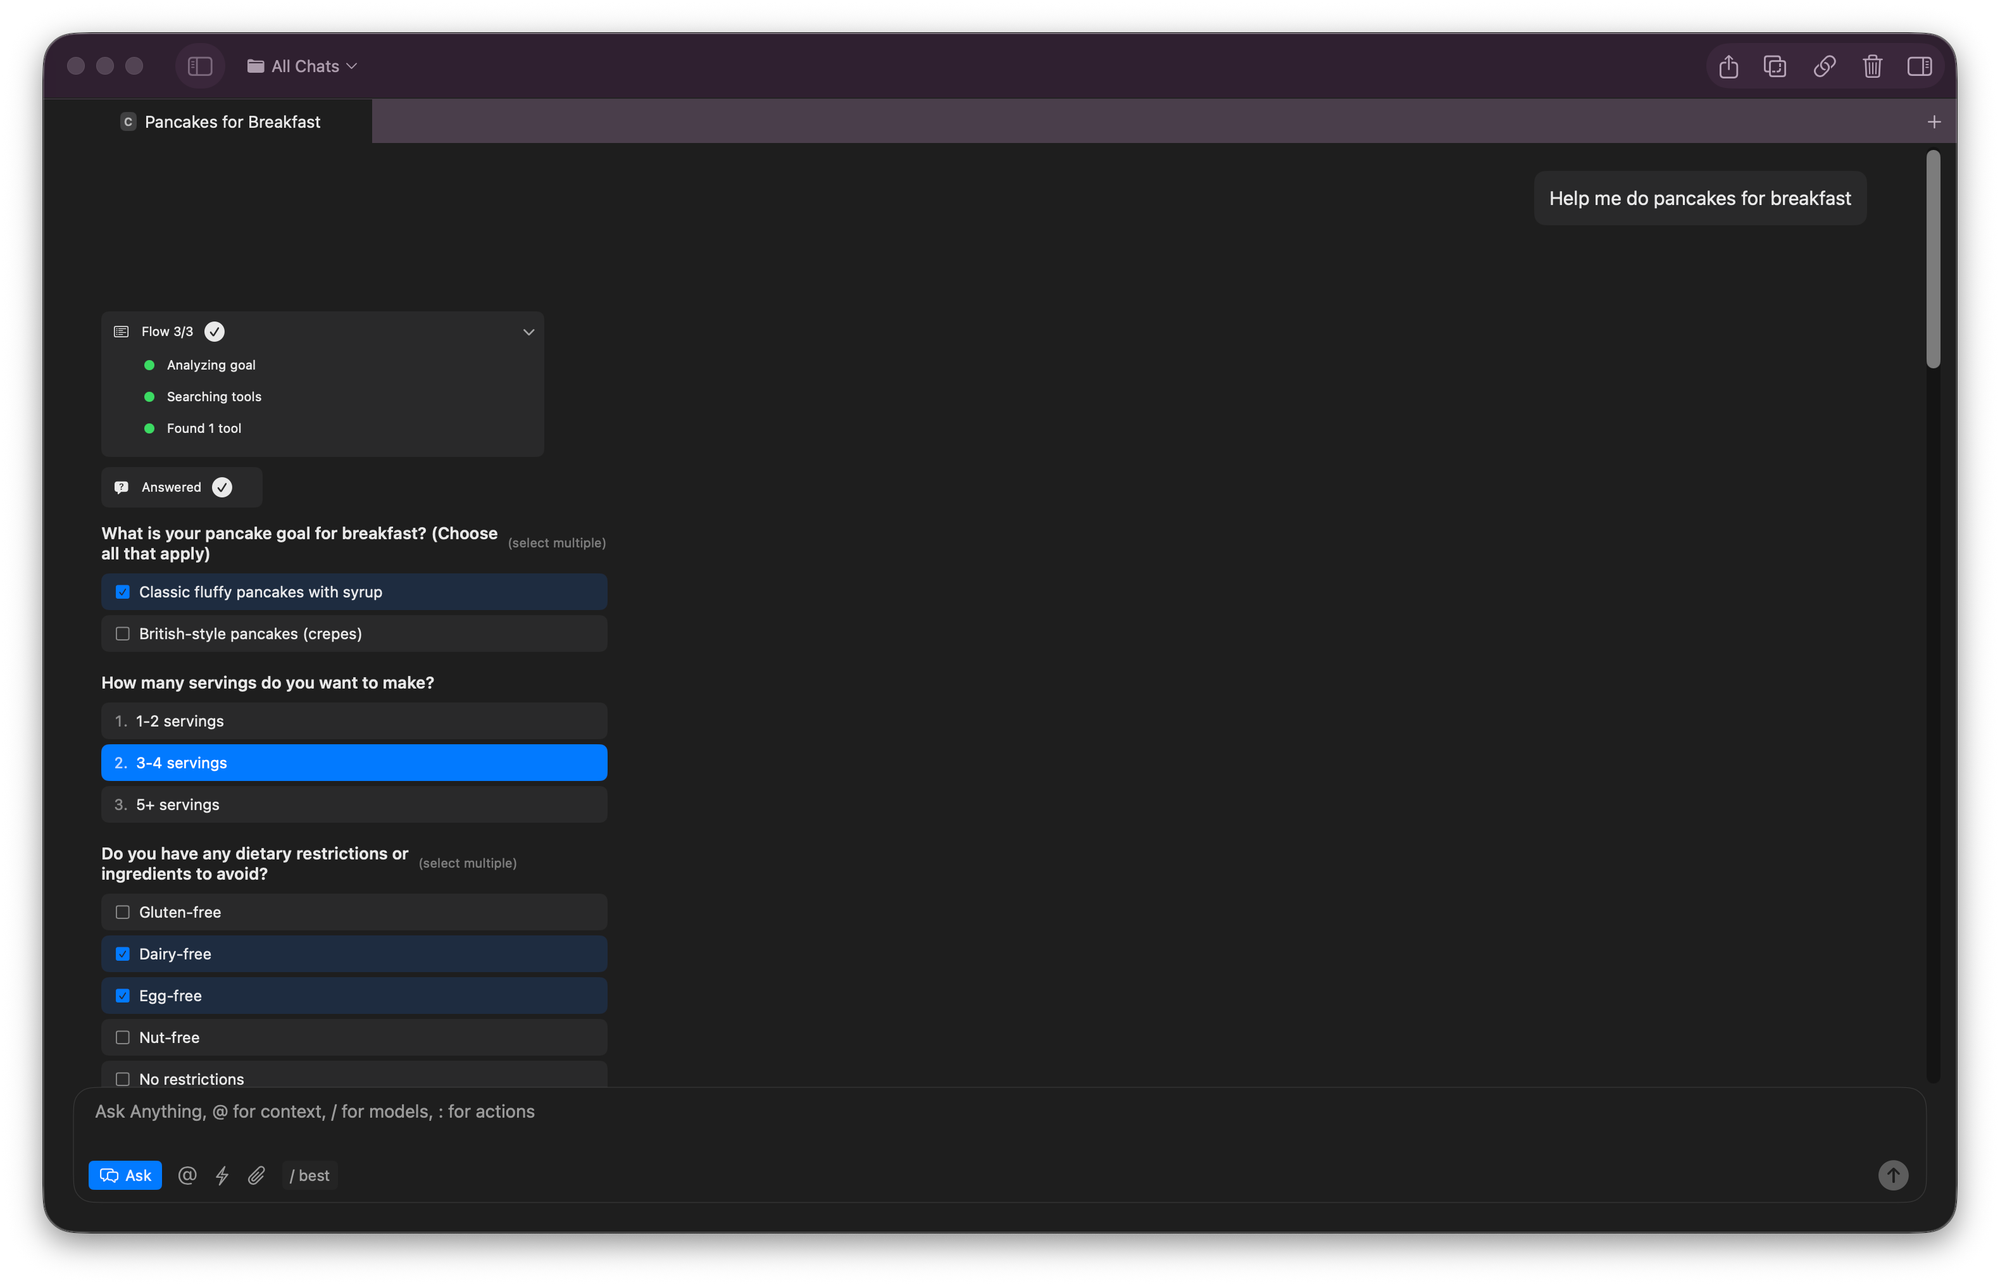Viewport: 2000px width, 1286px height.
Task: Select the Pancakes for Breakfast tab
Action: point(221,122)
